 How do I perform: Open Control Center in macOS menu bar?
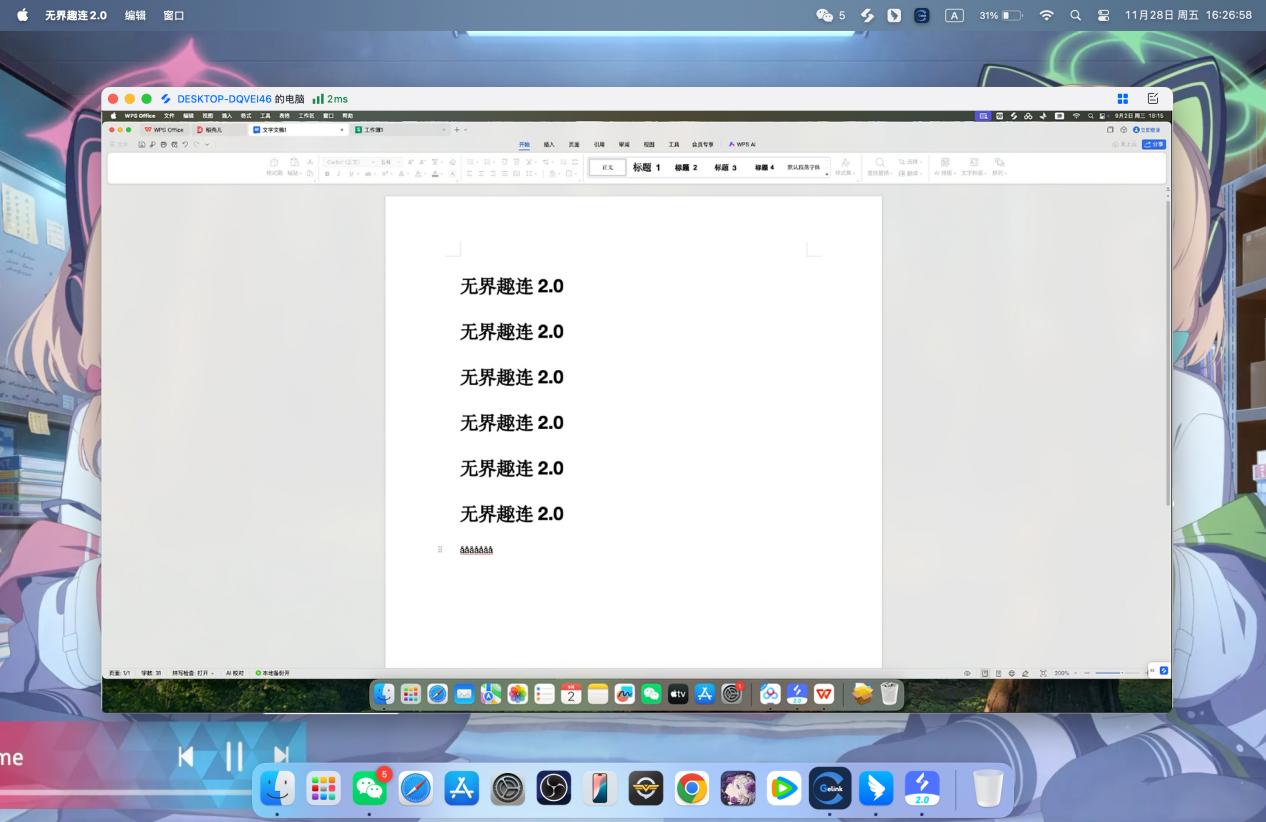point(1104,15)
